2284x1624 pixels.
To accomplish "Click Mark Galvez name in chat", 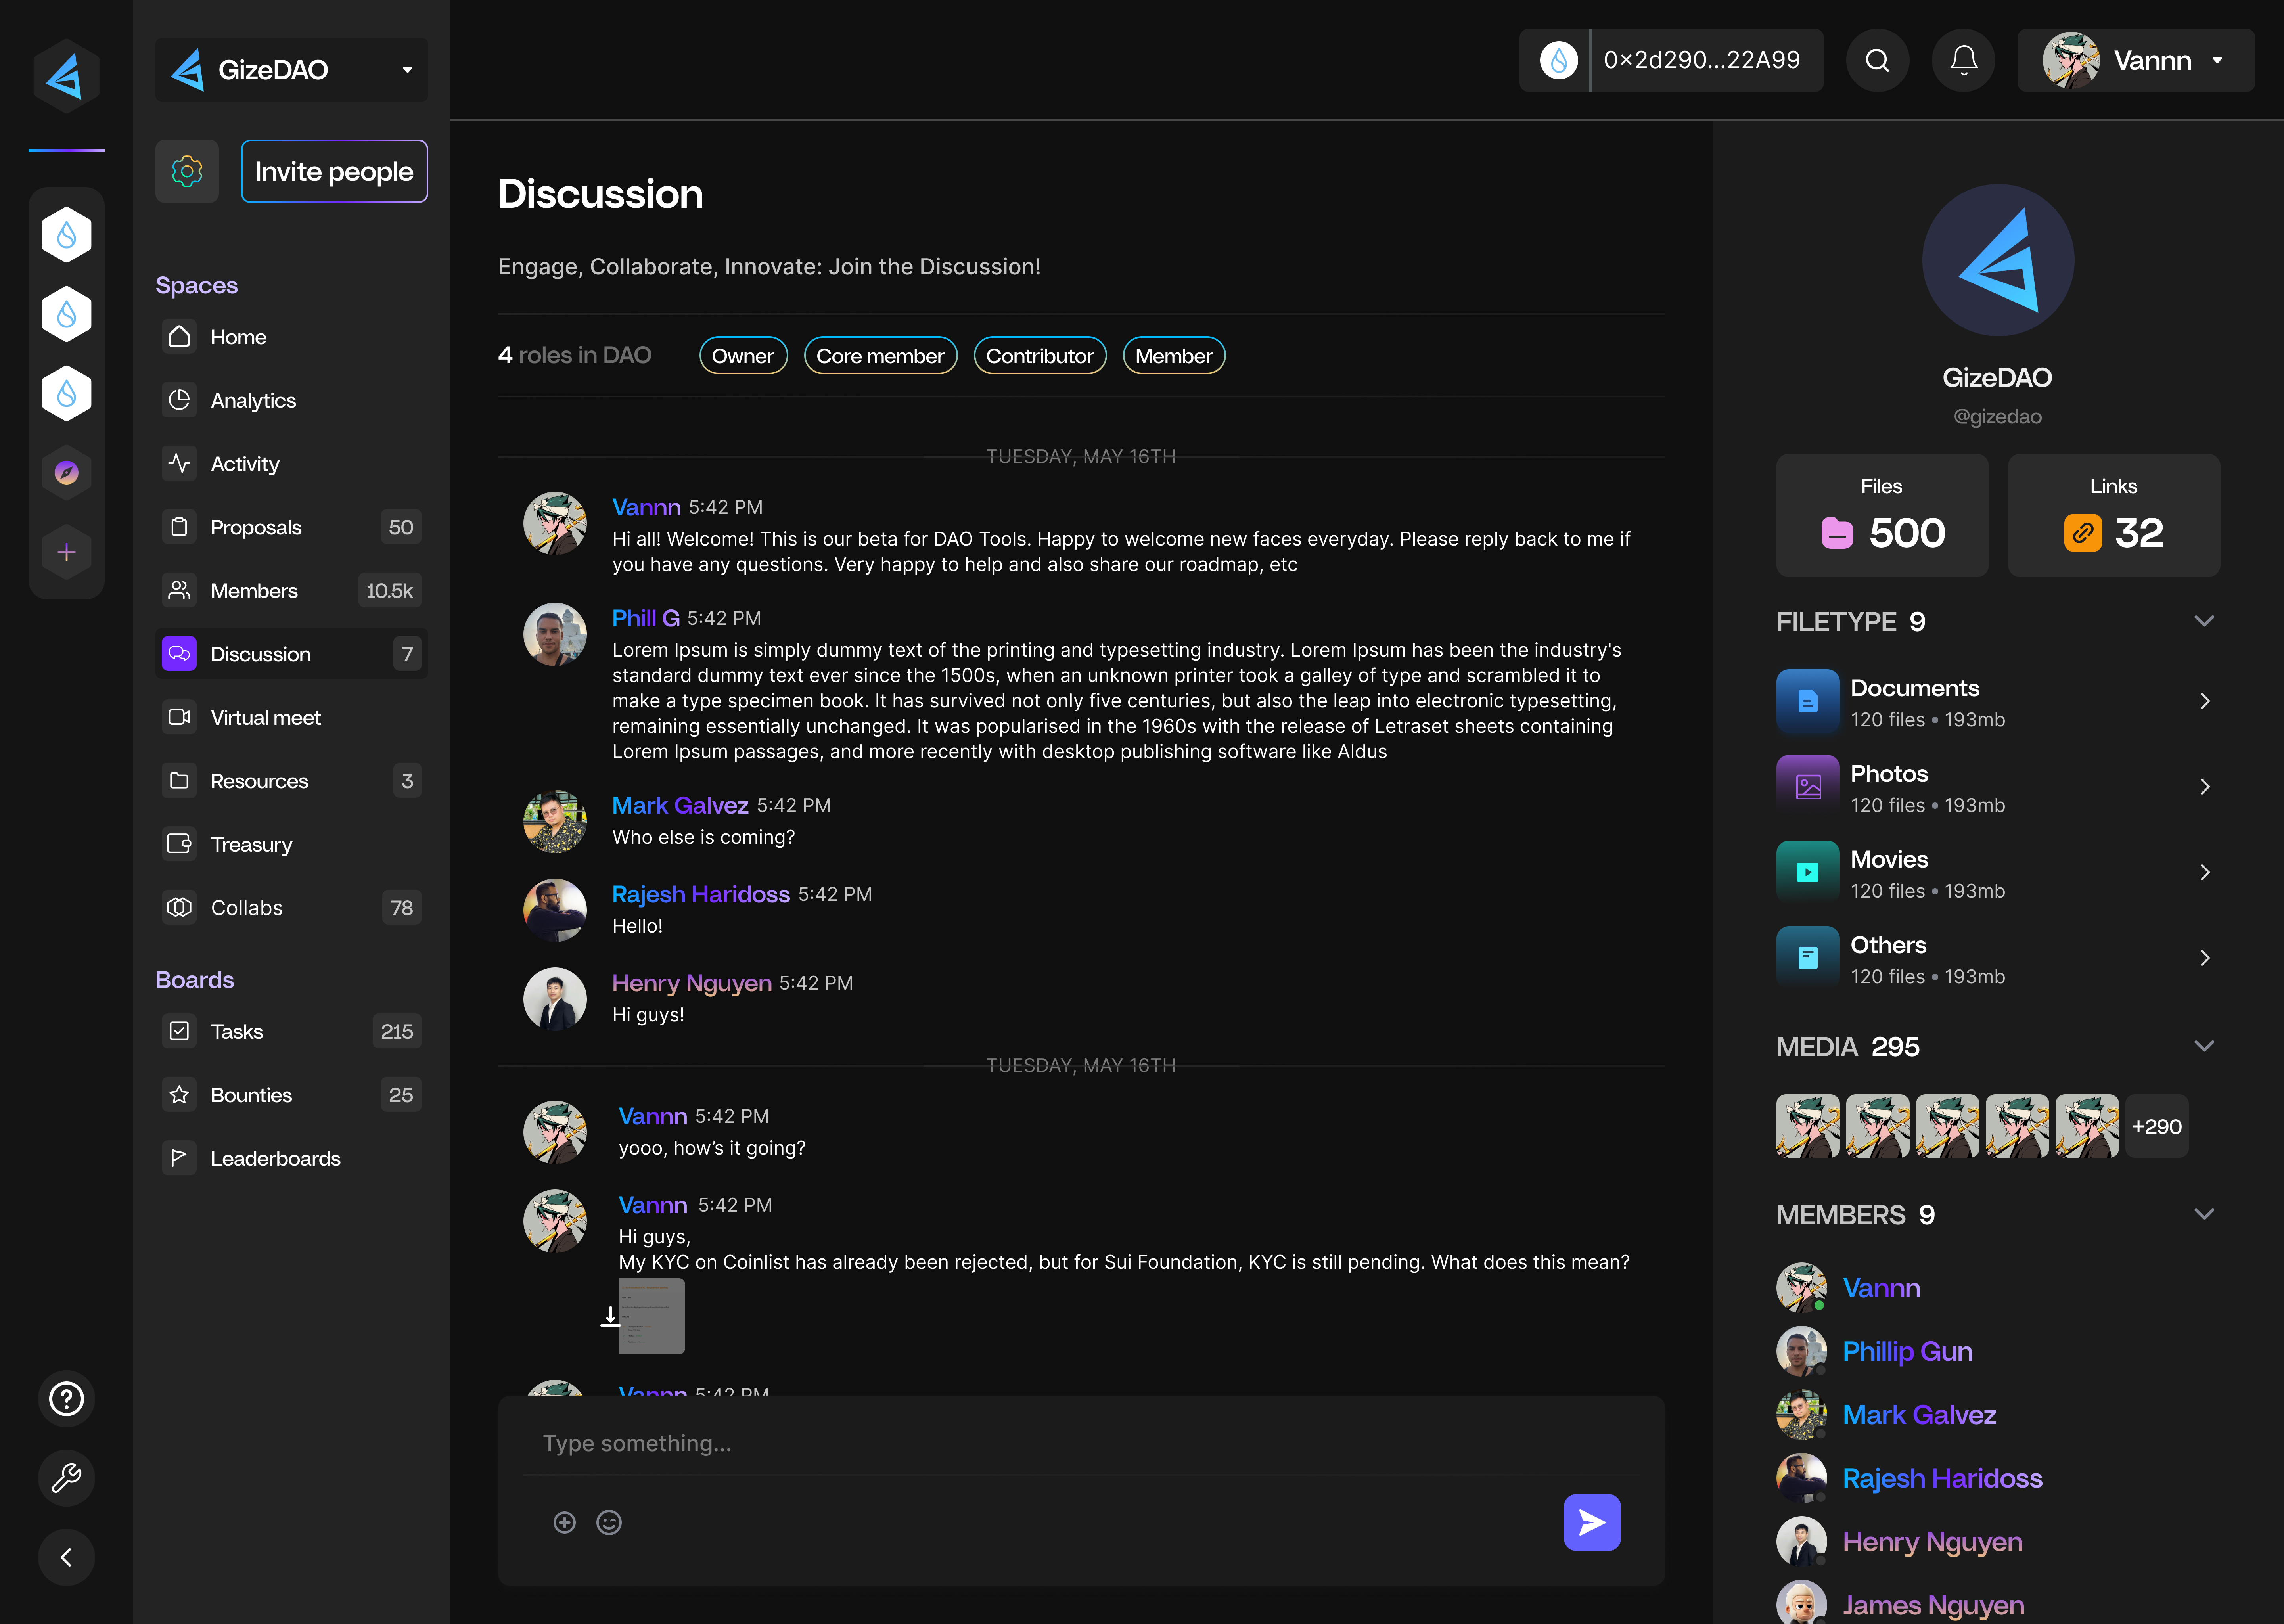I will click(680, 806).
